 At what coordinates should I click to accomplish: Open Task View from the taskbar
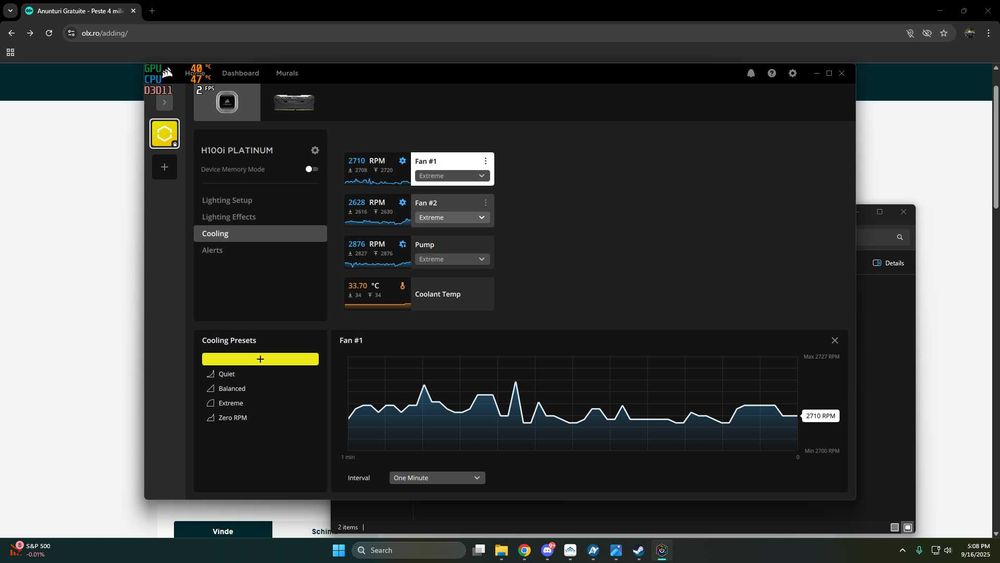pos(479,550)
